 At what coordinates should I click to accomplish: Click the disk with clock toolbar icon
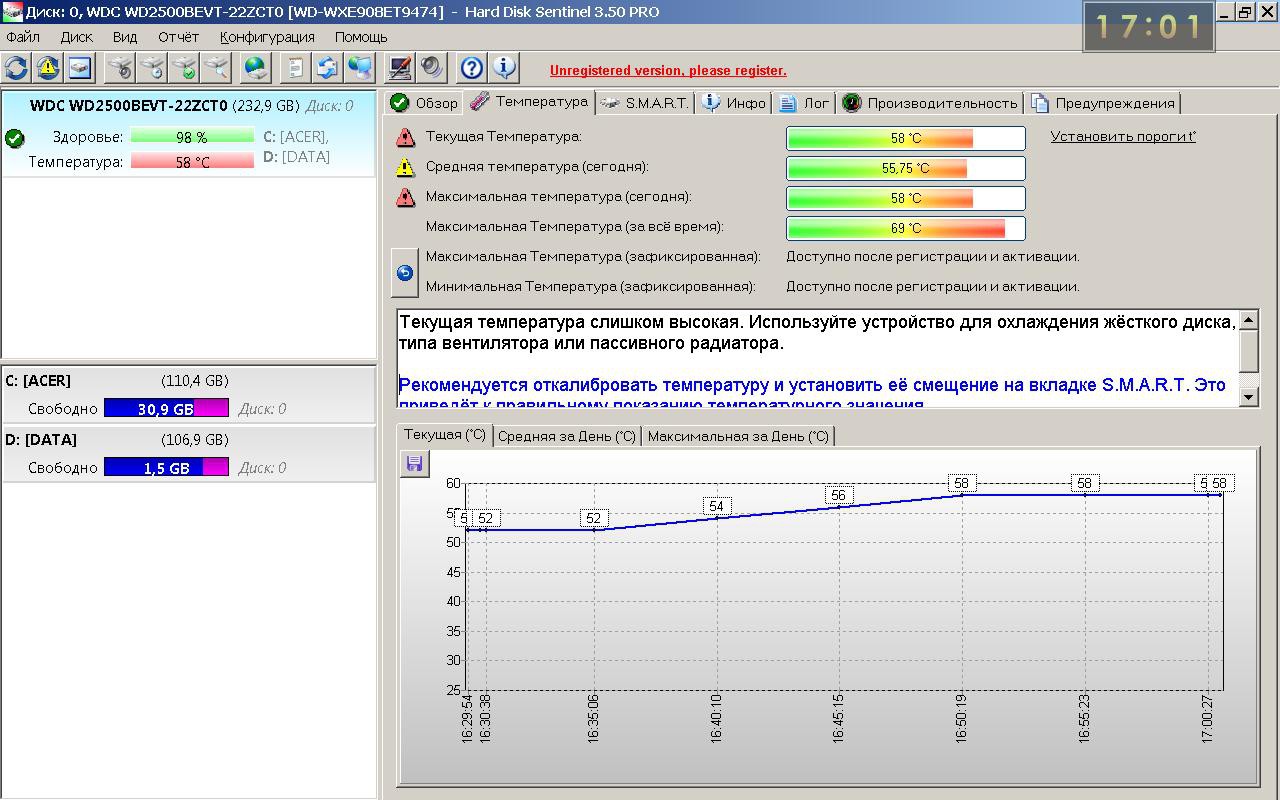click(x=152, y=68)
